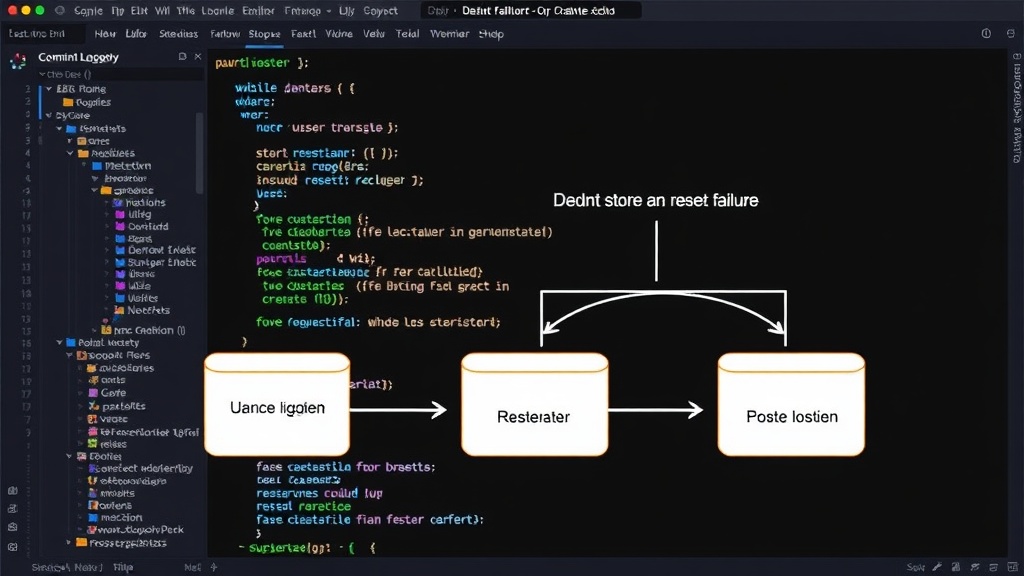Click the orange folder icon next to Pogpiies
The width and height of the screenshot is (1024, 576).
tap(68, 102)
